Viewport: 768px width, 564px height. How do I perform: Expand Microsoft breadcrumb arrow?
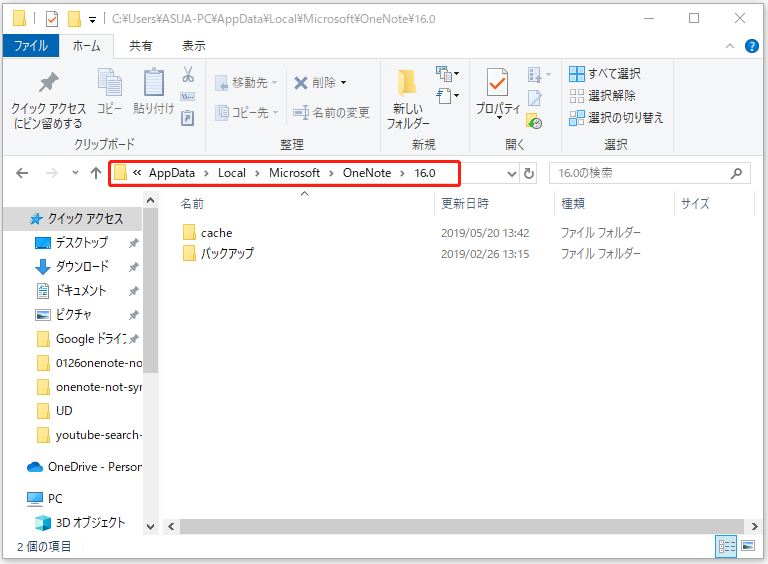coord(331,173)
